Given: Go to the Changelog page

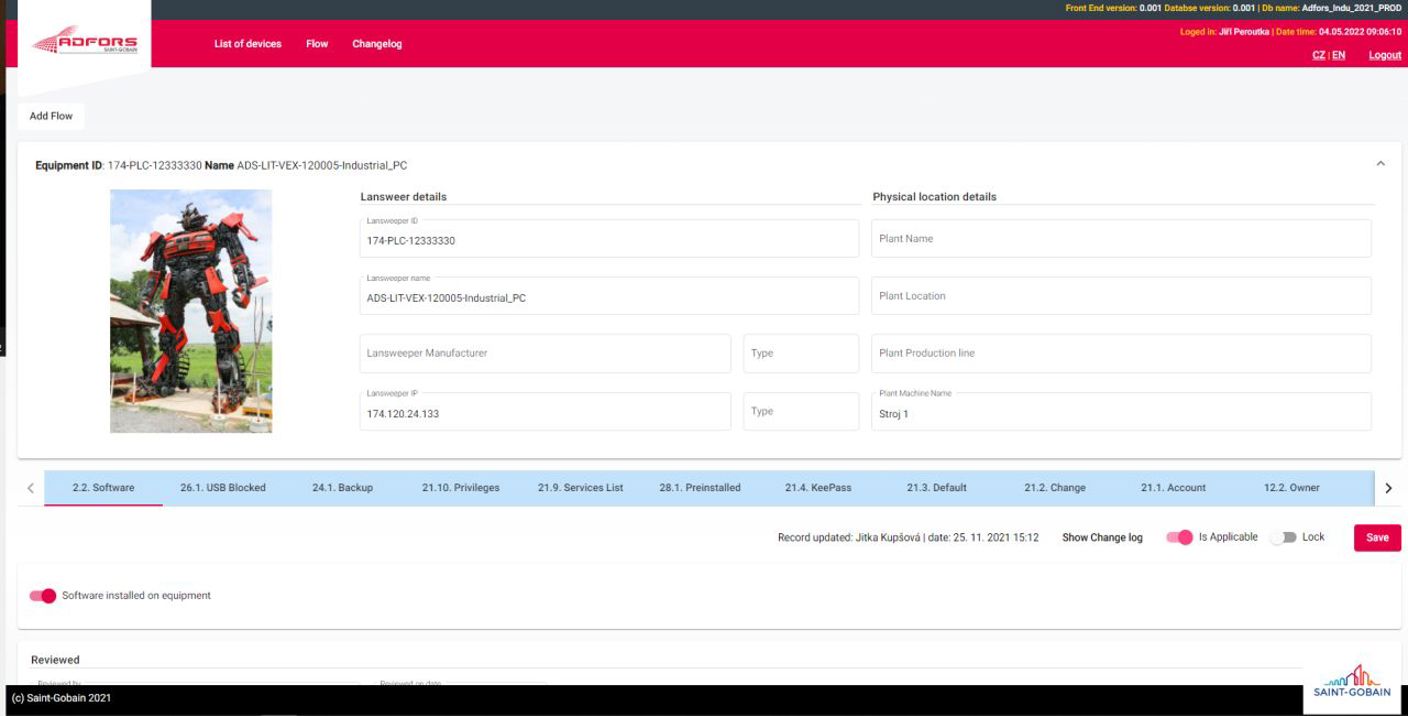Looking at the screenshot, I should coord(376,44).
